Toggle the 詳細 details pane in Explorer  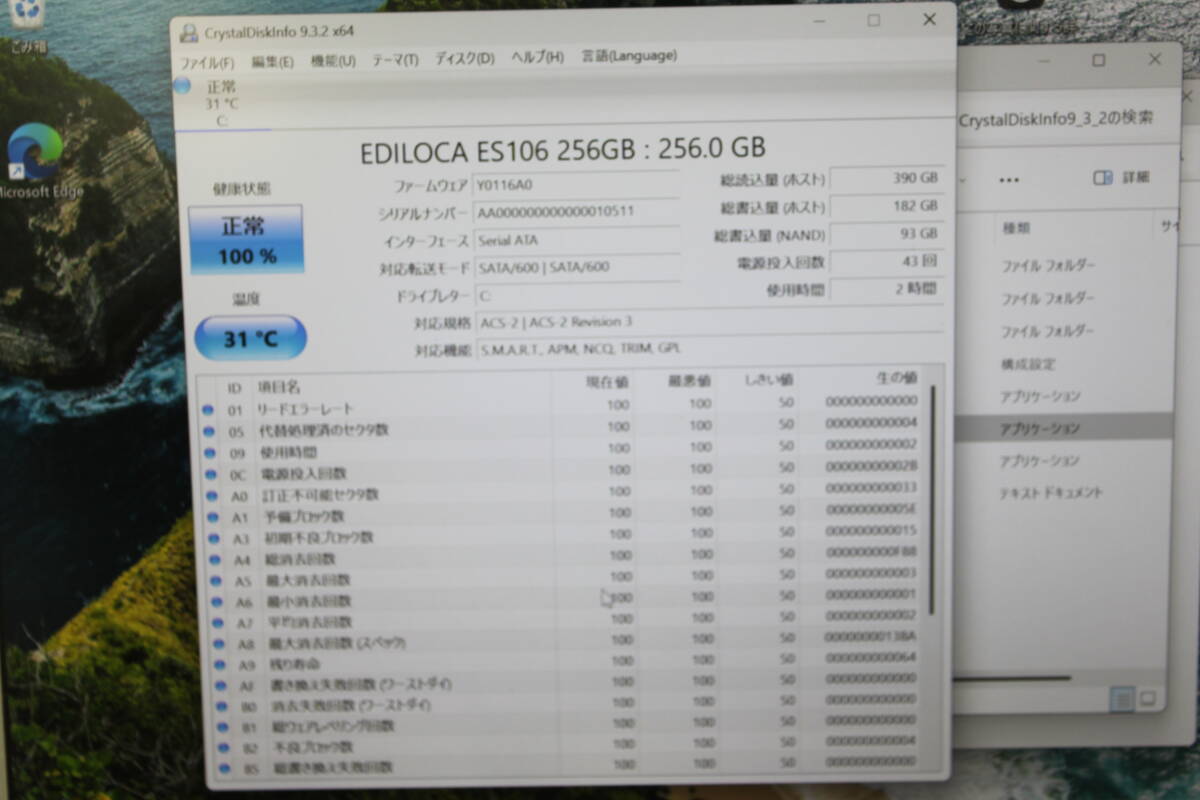click(x=1122, y=177)
